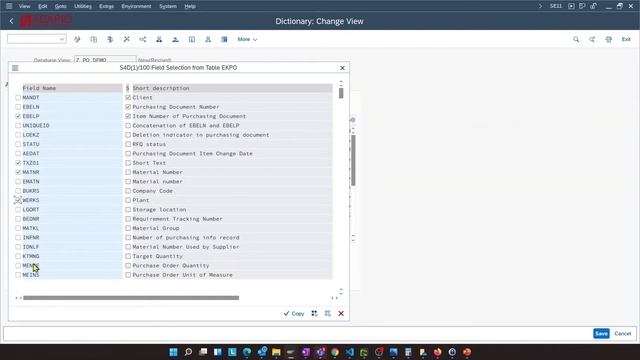The width and height of the screenshot is (640, 360).
Task: Open Windows Search from the taskbar
Action: [x=188, y=352]
